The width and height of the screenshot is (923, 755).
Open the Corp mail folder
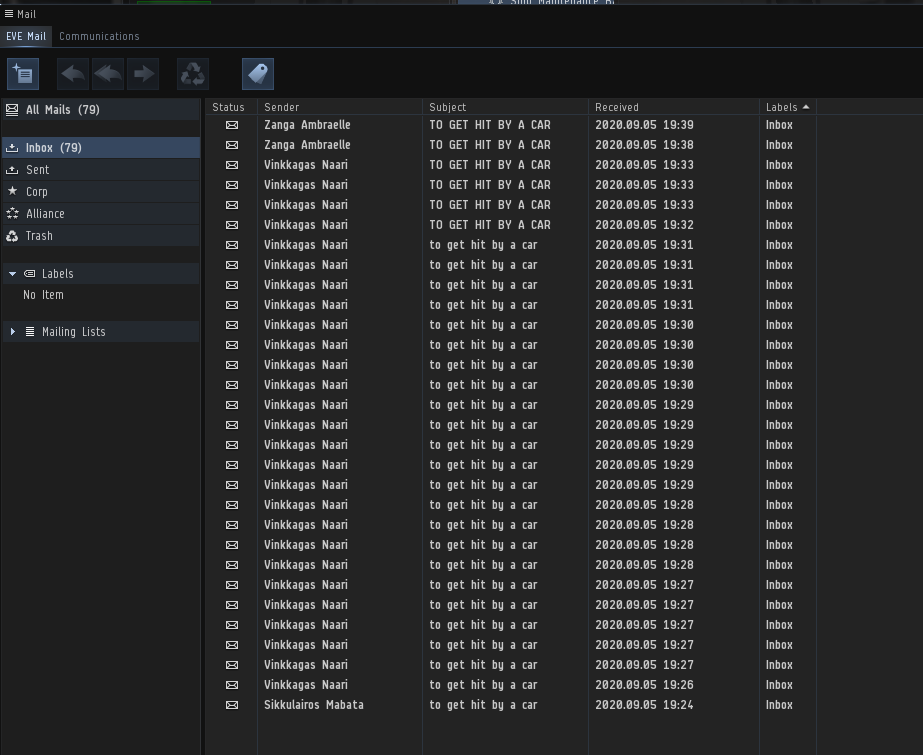tap(101, 191)
